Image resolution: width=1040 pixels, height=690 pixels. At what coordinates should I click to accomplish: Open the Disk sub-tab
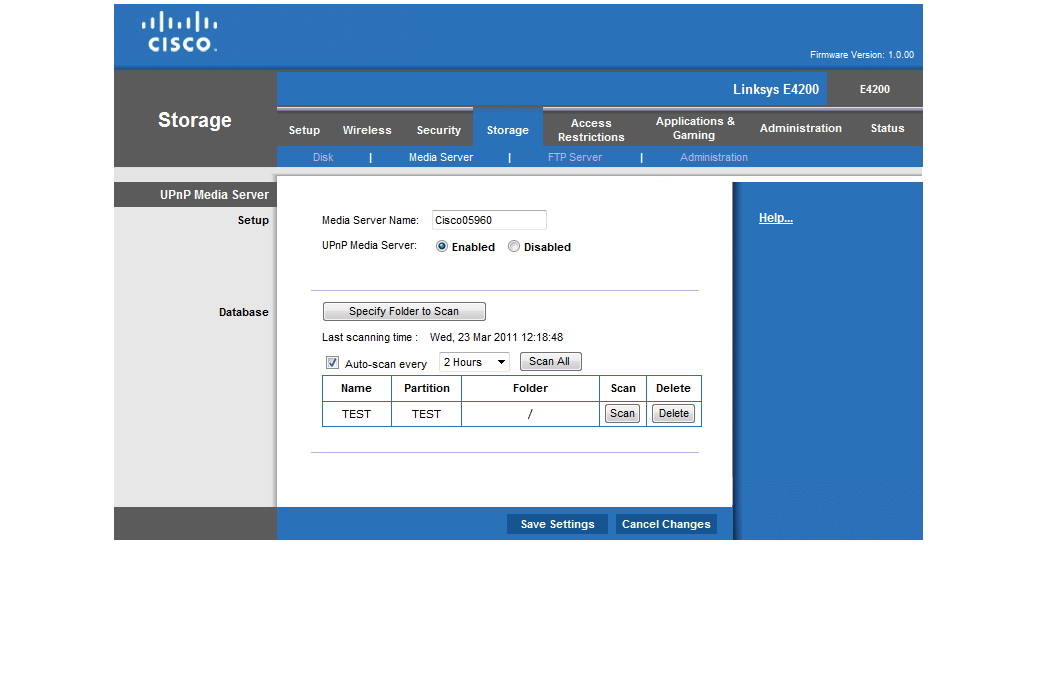point(323,157)
